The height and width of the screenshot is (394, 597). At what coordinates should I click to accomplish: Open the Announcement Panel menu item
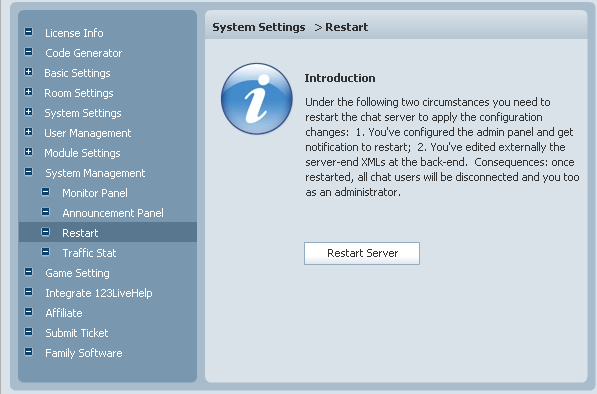click(113, 213)
